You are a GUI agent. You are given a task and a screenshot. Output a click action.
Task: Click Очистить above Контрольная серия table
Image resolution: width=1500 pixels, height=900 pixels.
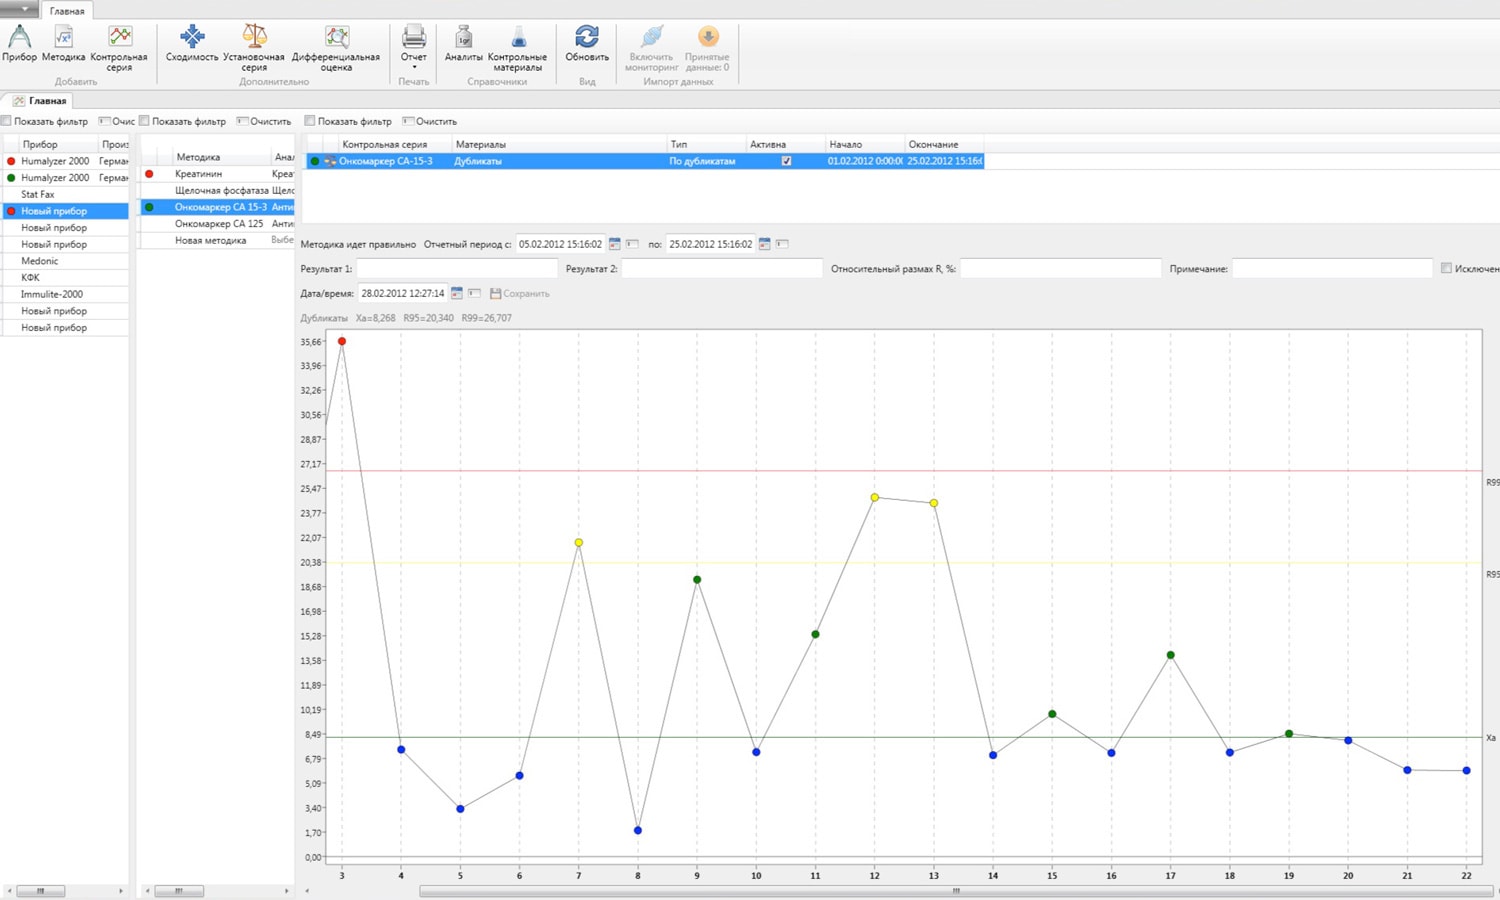coord(430,121)
